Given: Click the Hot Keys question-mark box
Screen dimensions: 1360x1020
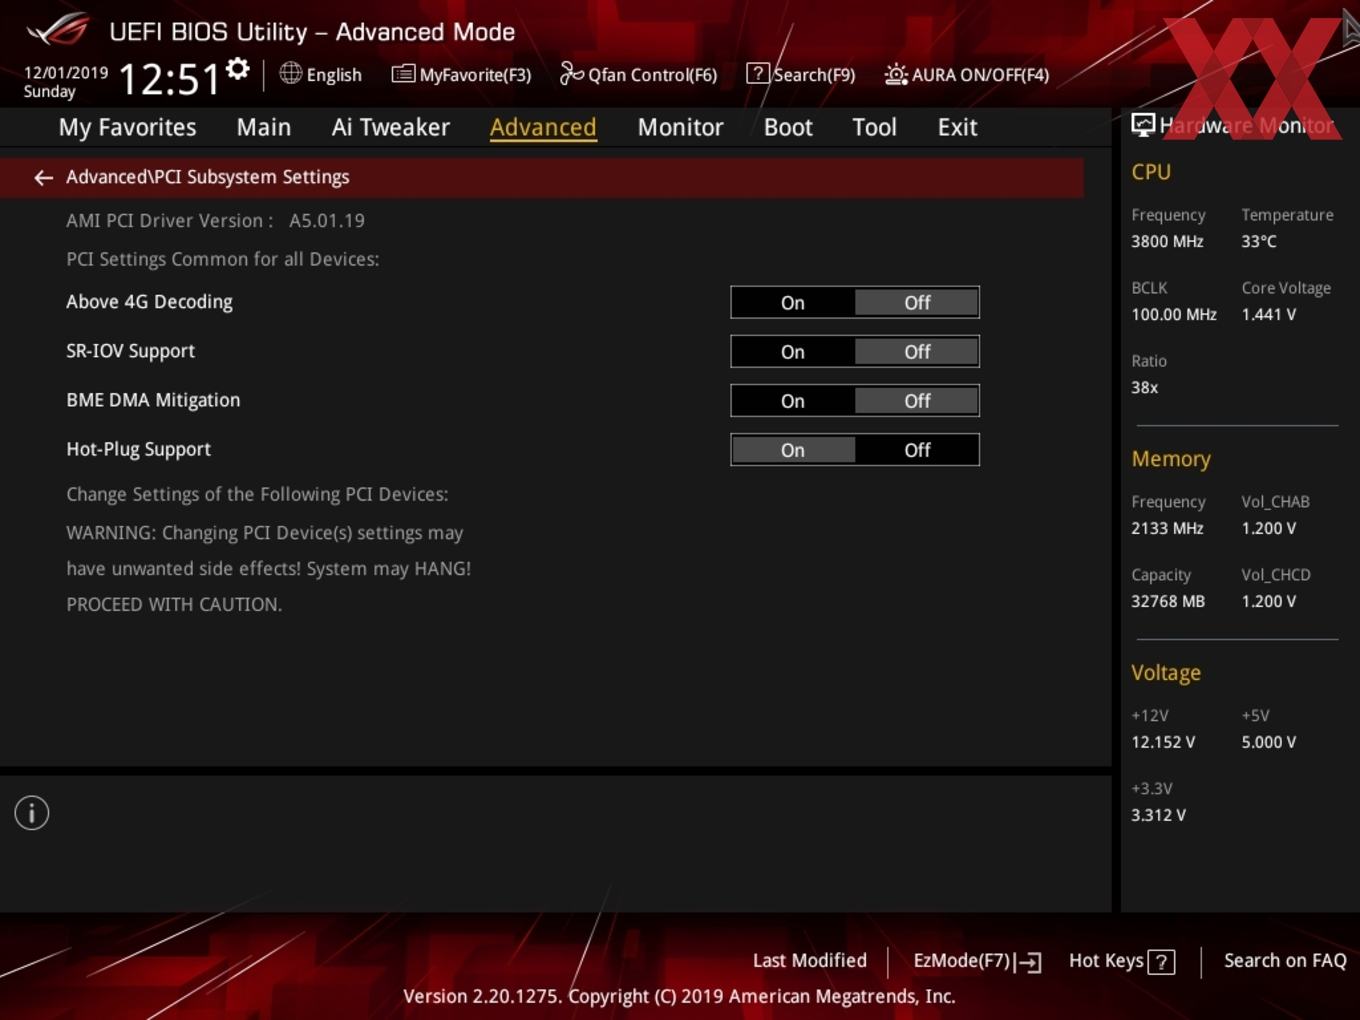Looking at the screenshot, I should pos(1161,962).
